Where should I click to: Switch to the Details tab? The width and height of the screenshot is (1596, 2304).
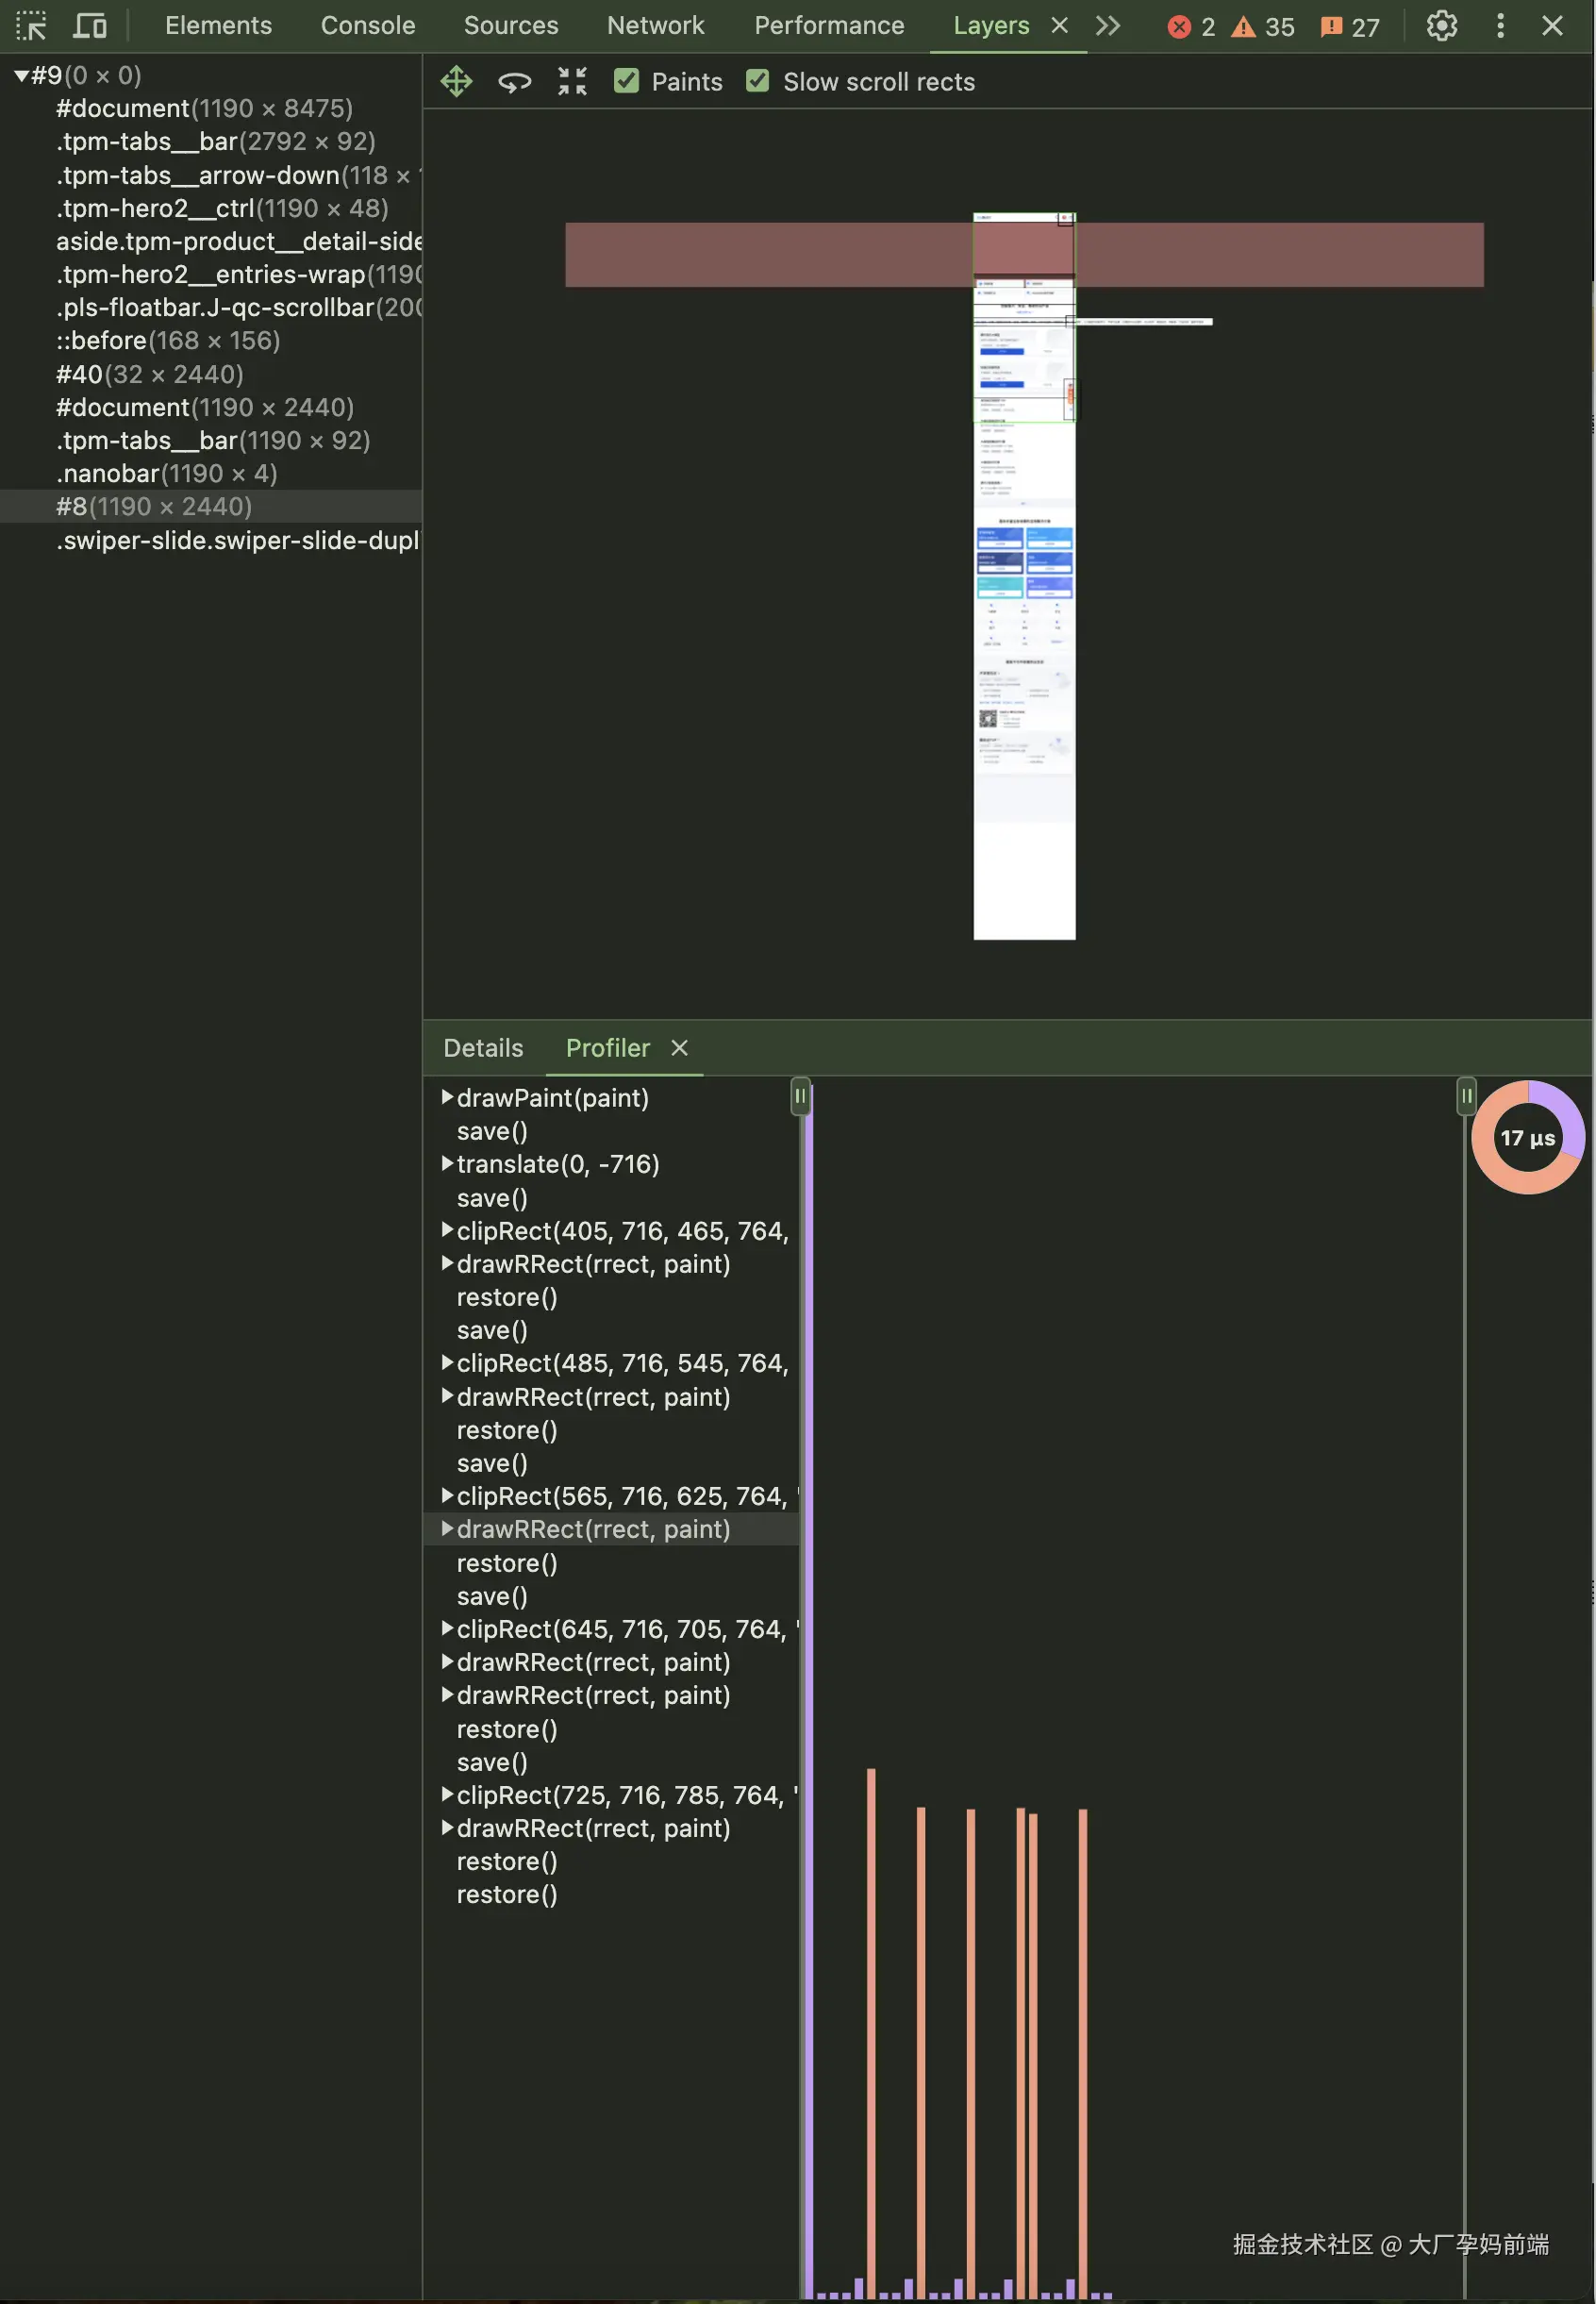coord(483,1048)
